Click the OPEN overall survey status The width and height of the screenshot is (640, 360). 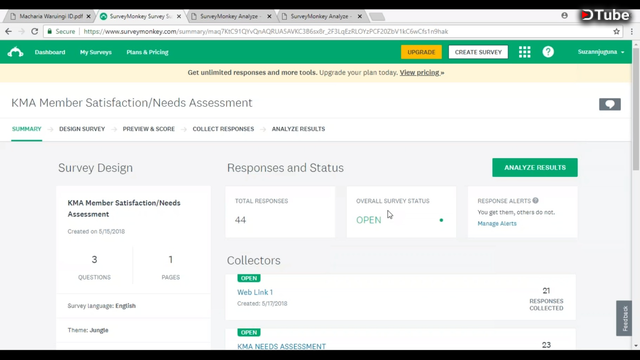(x=369, y=220)
